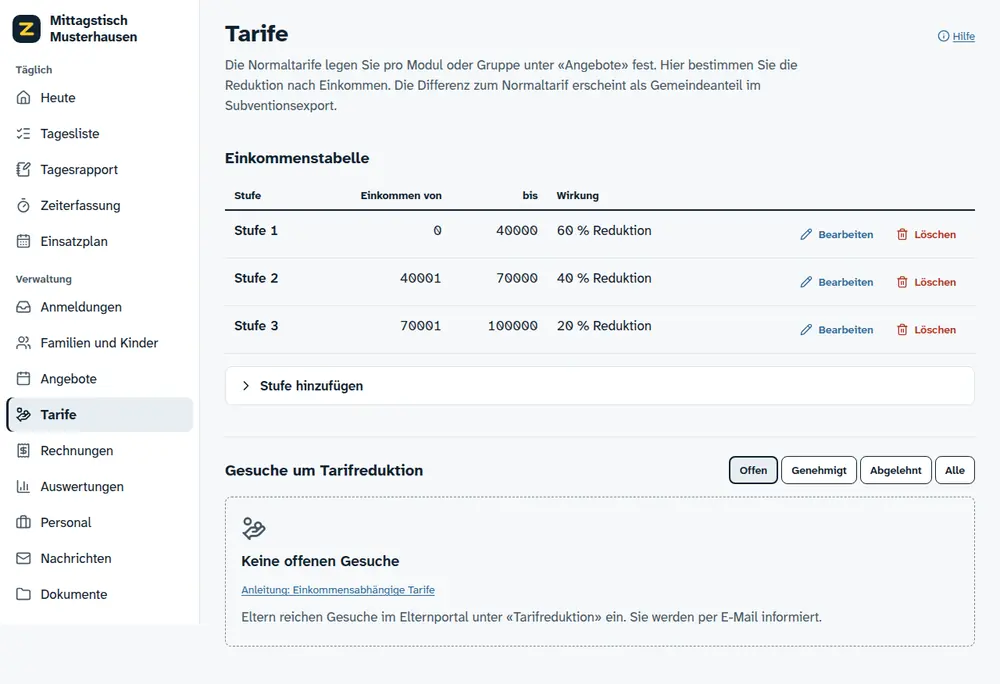Click the 20 % Reduktion cell
The width and height of the screenshot is (1000, 684).
(x=604, y=326)
